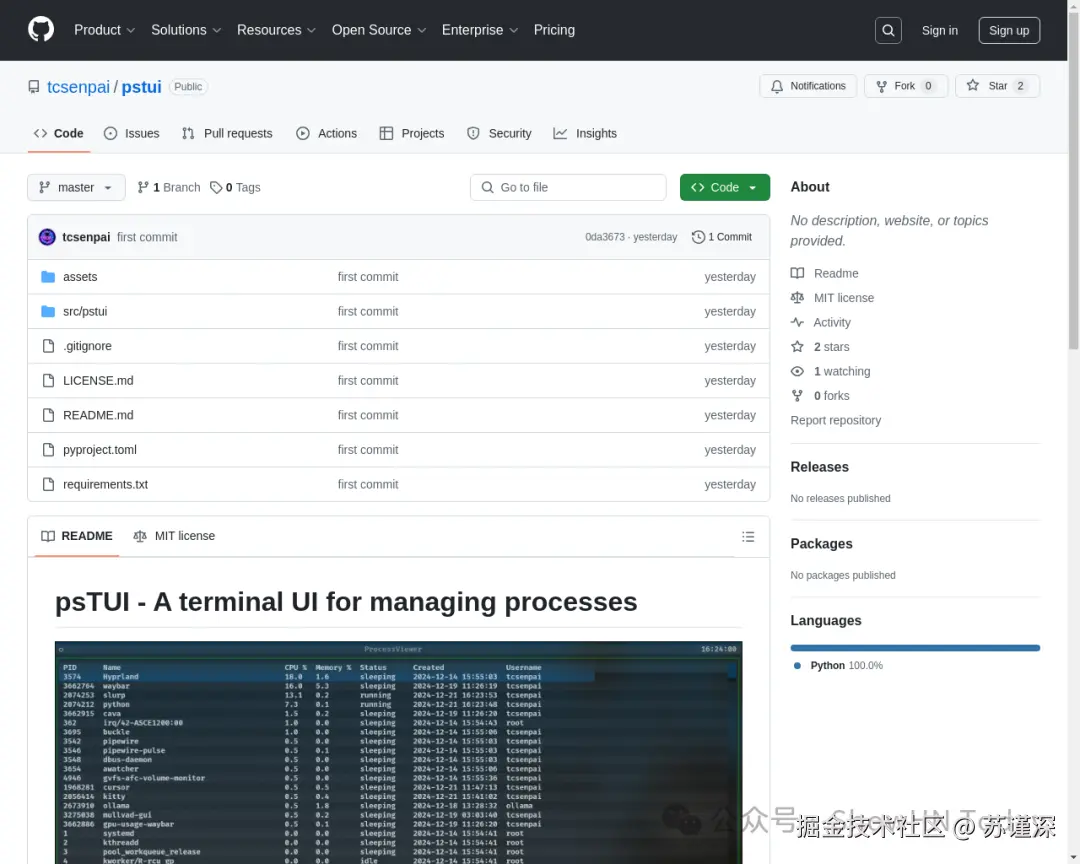The height and width of the screenshot is (864, 1080).
Task: Click the Sign in link
Action: [939, 30]
